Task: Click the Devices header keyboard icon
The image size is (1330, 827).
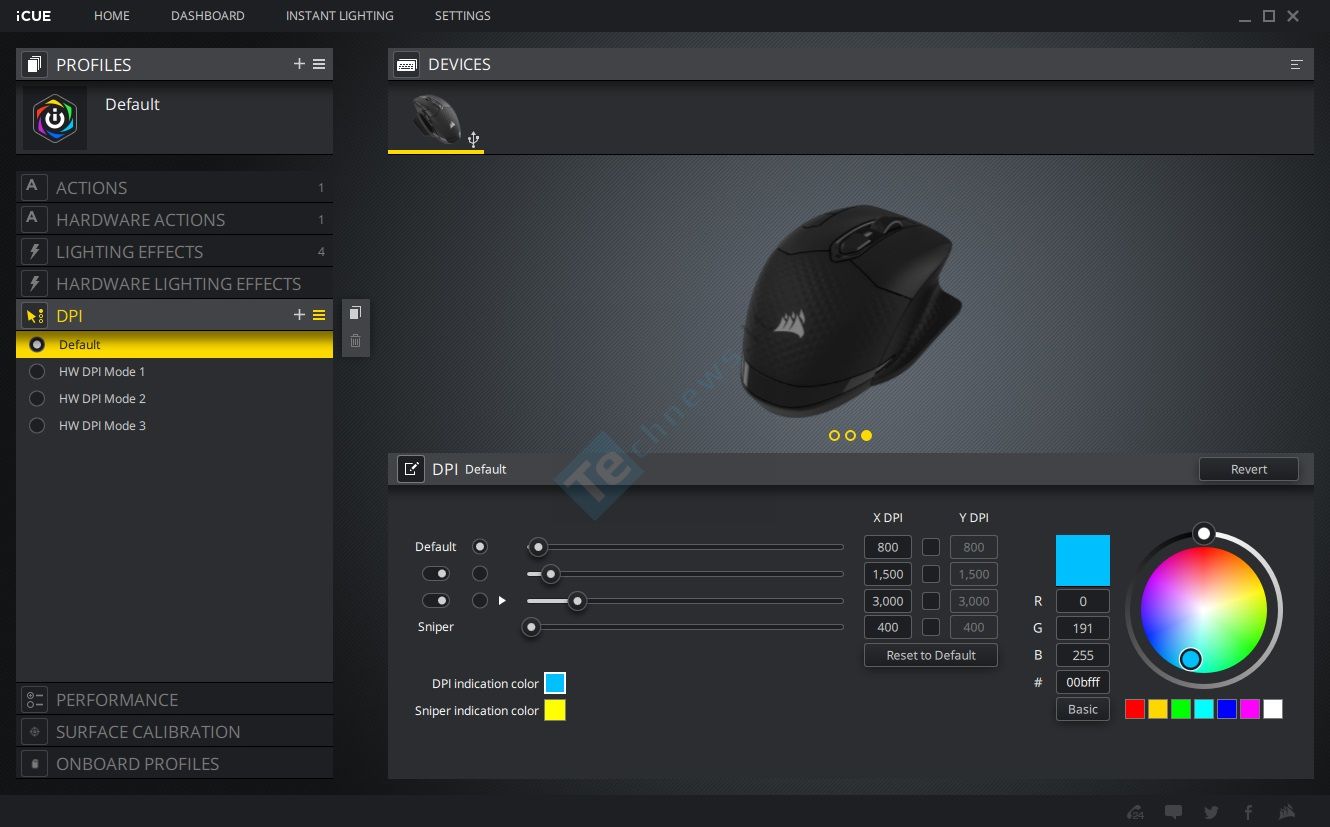Action: 407,64
